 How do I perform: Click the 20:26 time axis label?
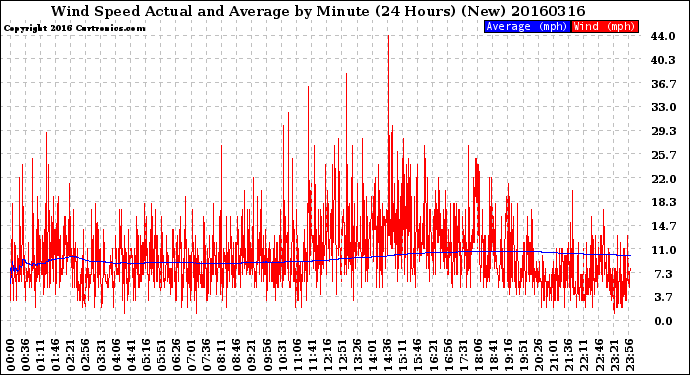[x=540, y=355]
